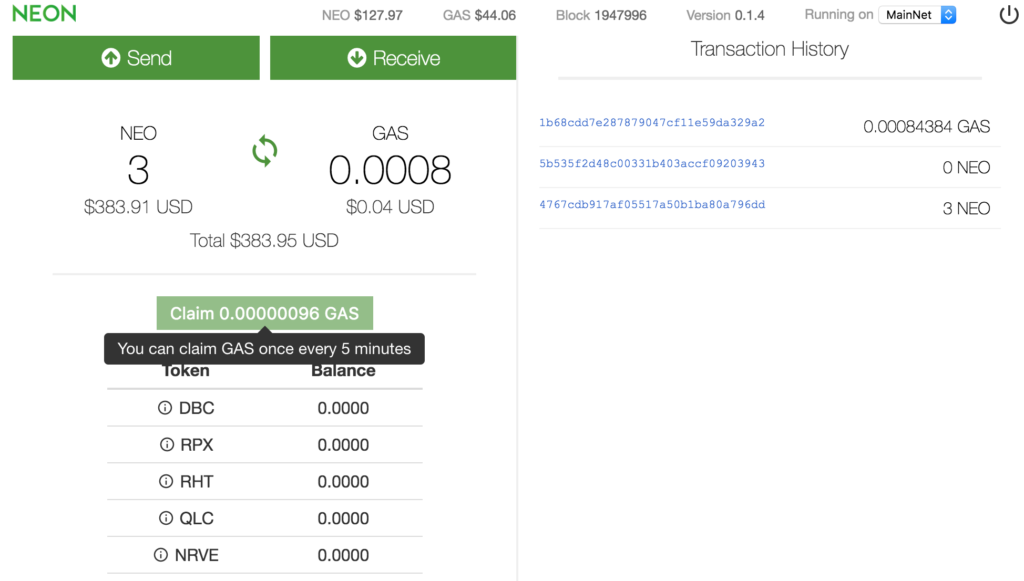Click the info icon next to DBC
The width and height of the screenshot is (1024, 581).
point(165,407)
